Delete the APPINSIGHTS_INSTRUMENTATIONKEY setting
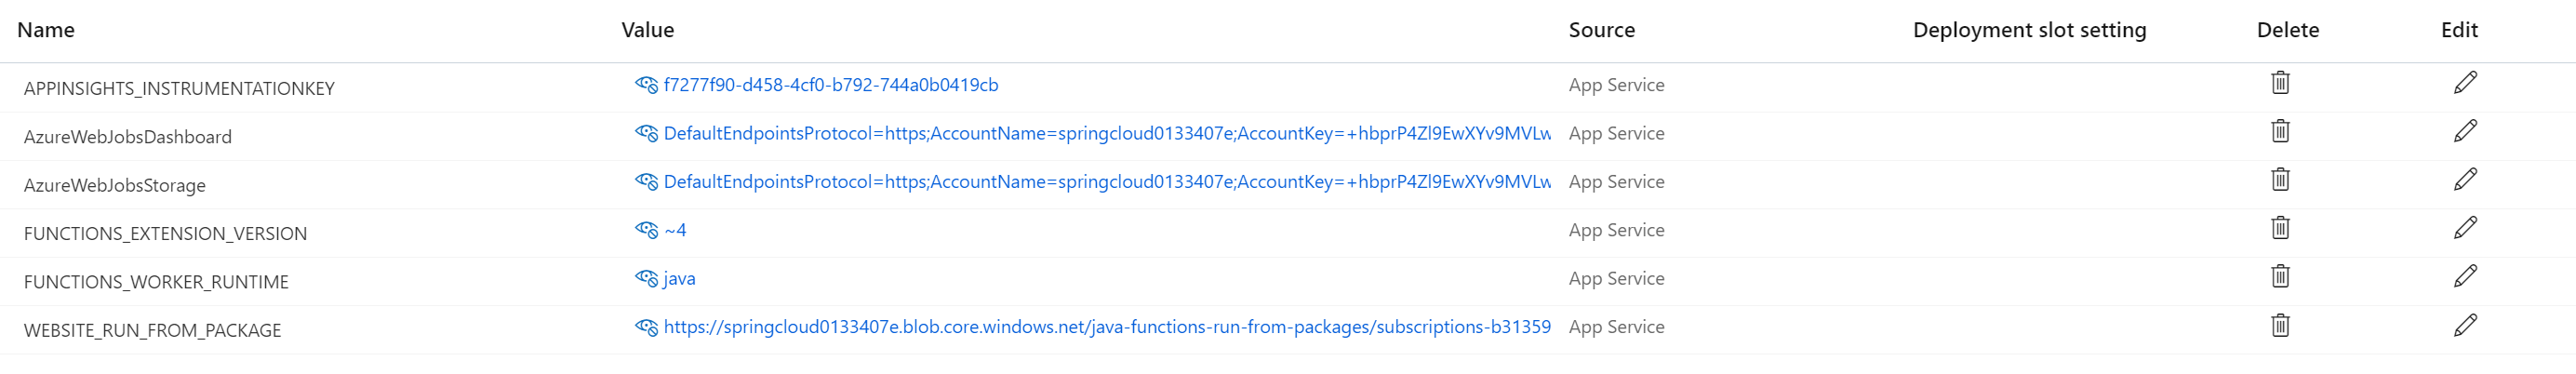This screenshot has width=2576, height=374. (x=2280, y=83)
